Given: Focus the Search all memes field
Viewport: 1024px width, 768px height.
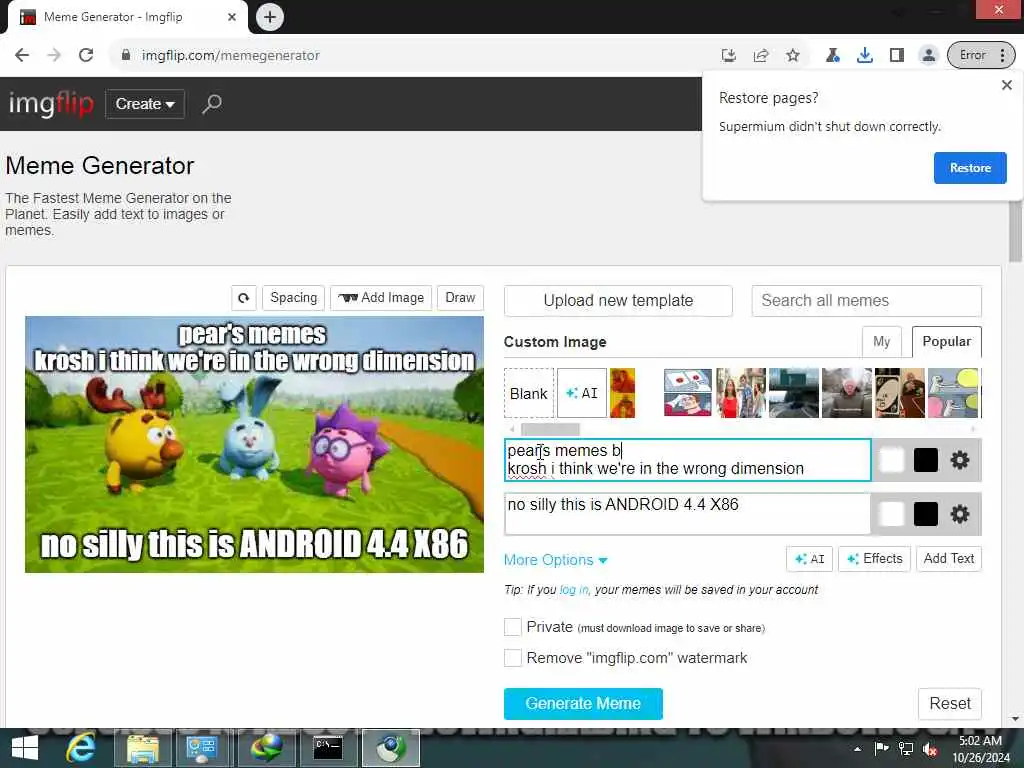Looking at the screenshot, I should tap(866, 300).
